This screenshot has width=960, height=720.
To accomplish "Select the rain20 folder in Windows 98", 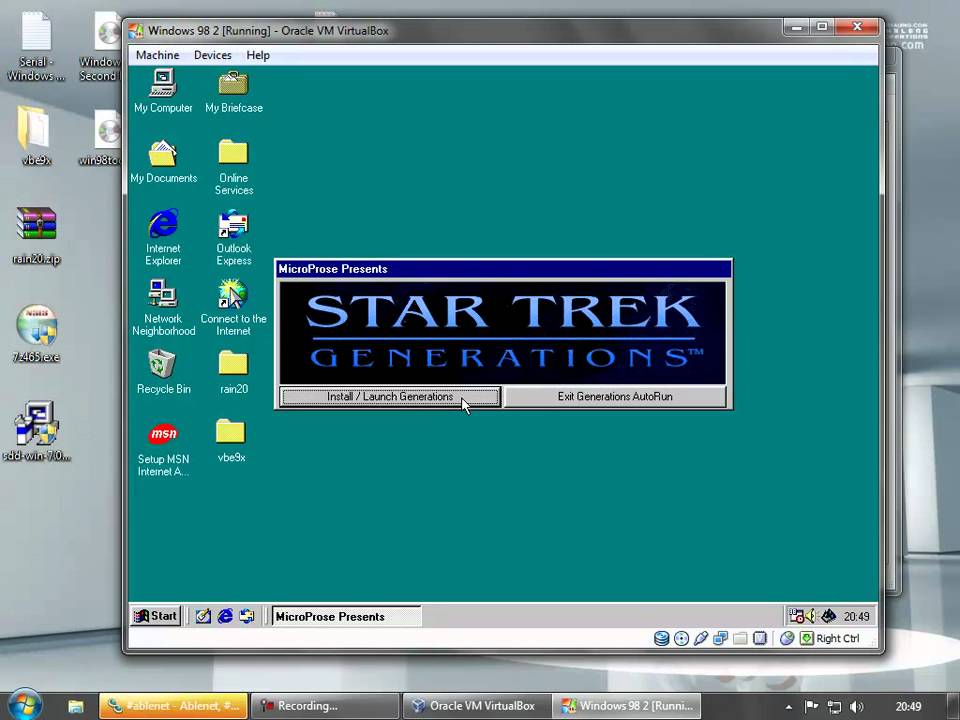I will point(233,372).
